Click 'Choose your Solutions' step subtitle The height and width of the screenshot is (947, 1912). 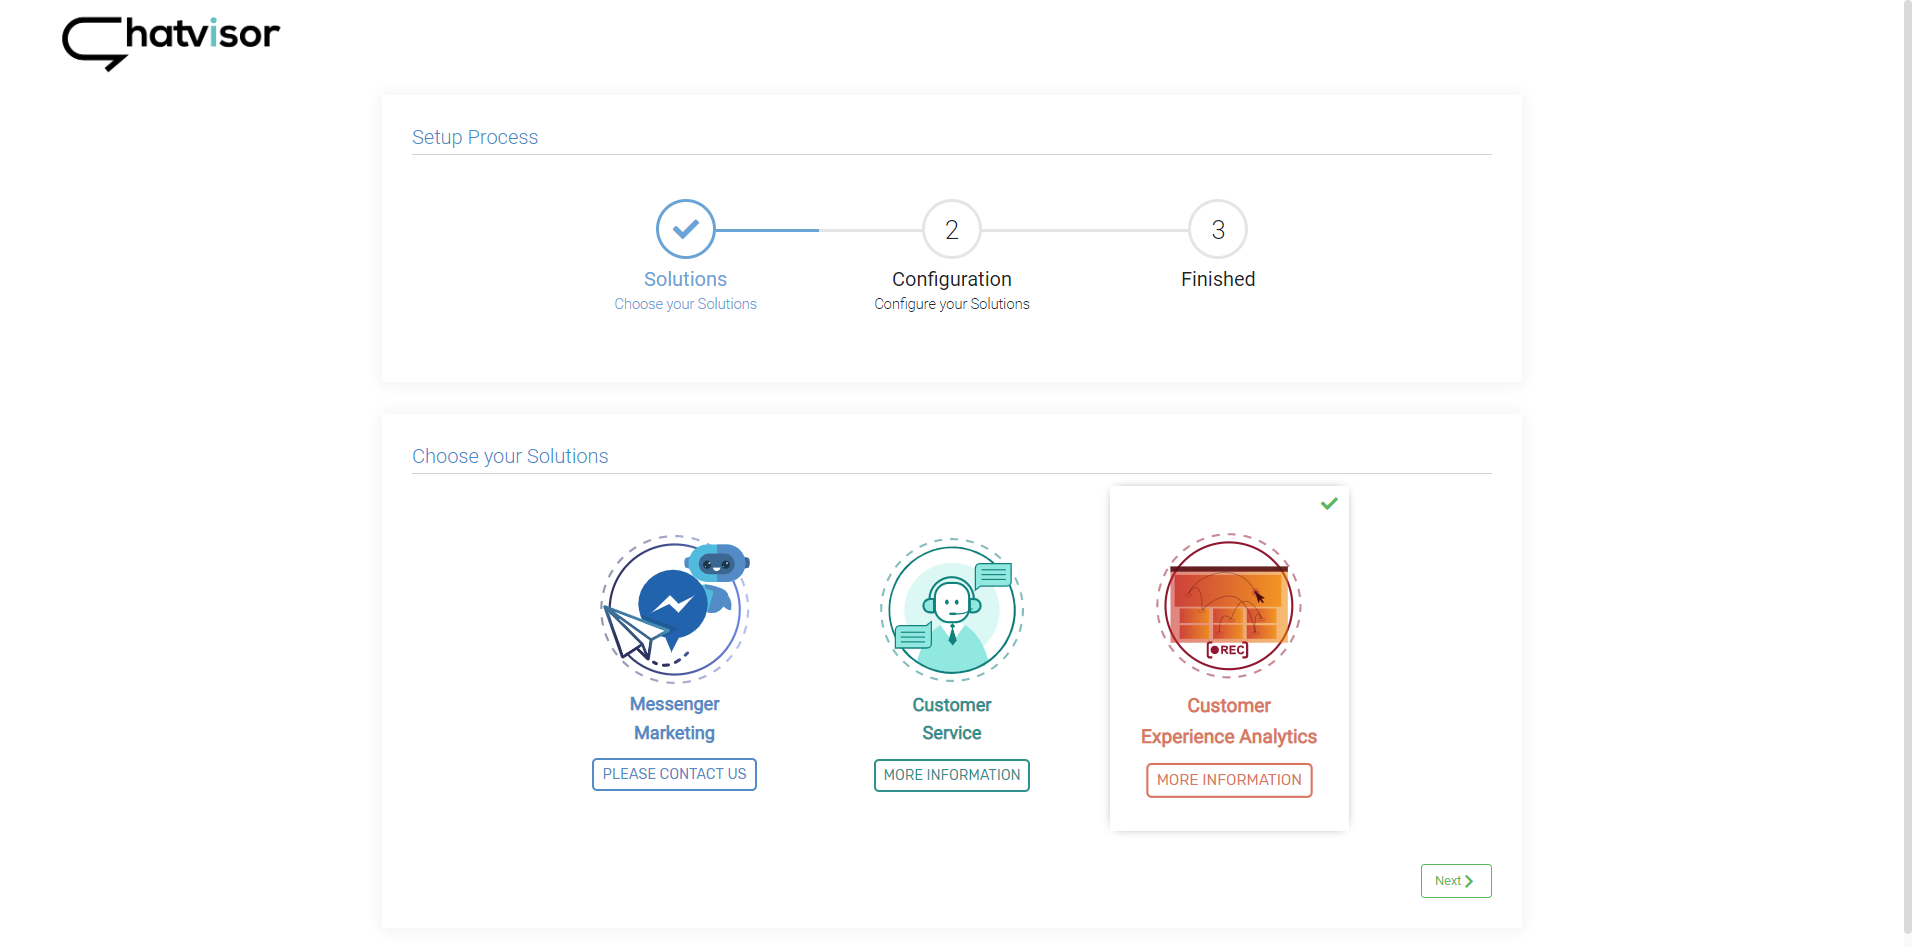(686, 304)
